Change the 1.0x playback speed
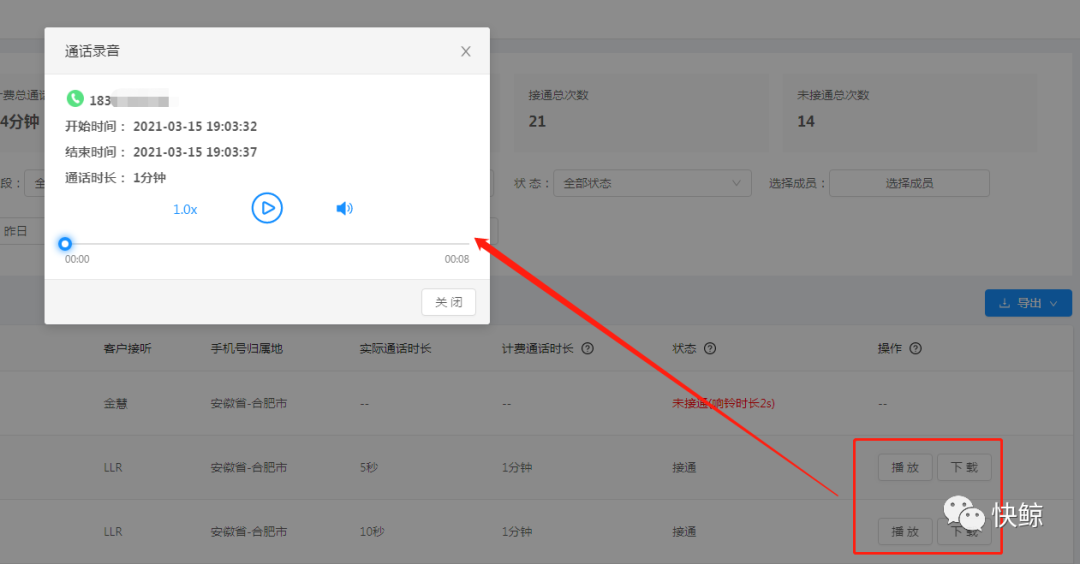The width and height of the screenshot is (1080, 564). click(x=185, y=210)
